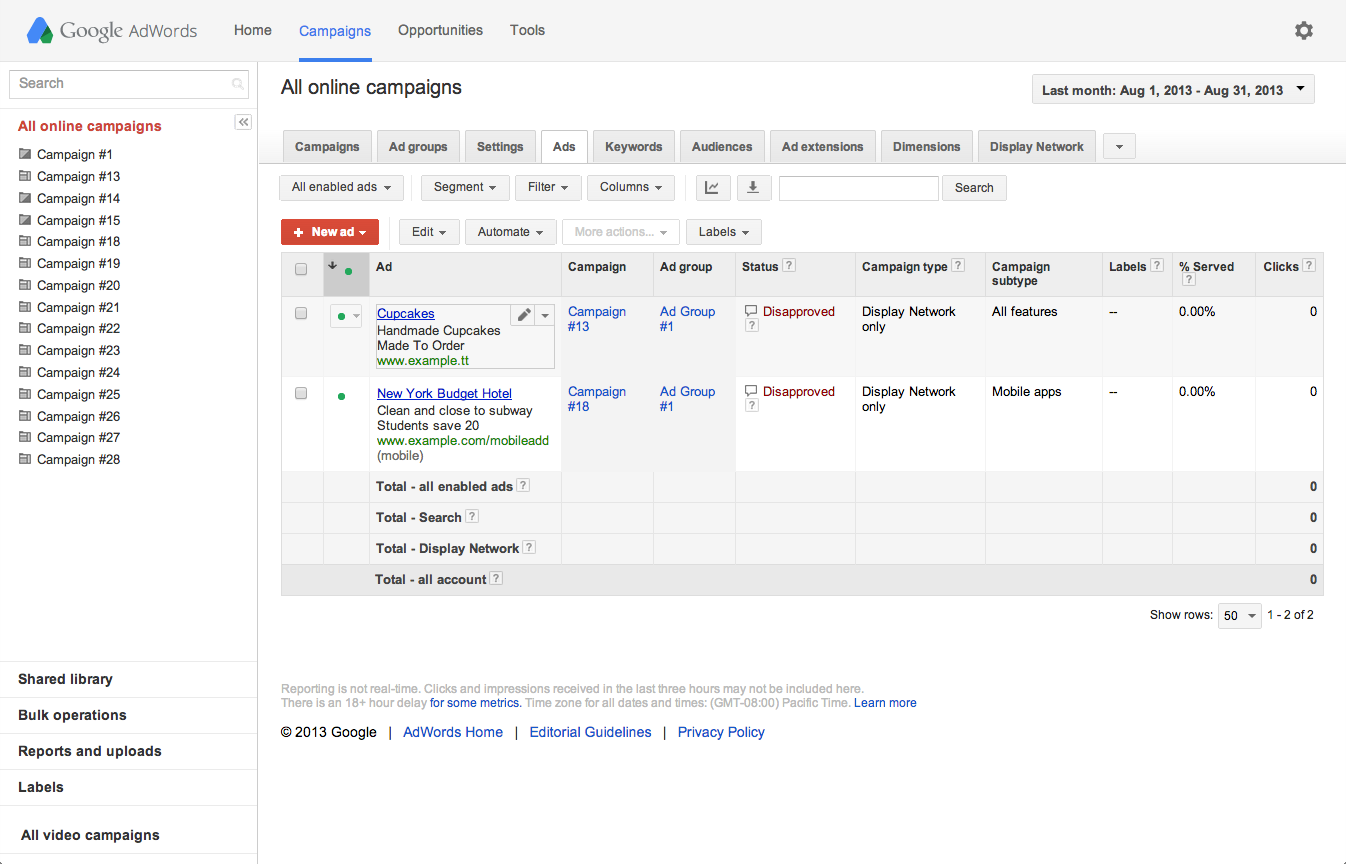Open the settings gear menu

(1303, 31)
